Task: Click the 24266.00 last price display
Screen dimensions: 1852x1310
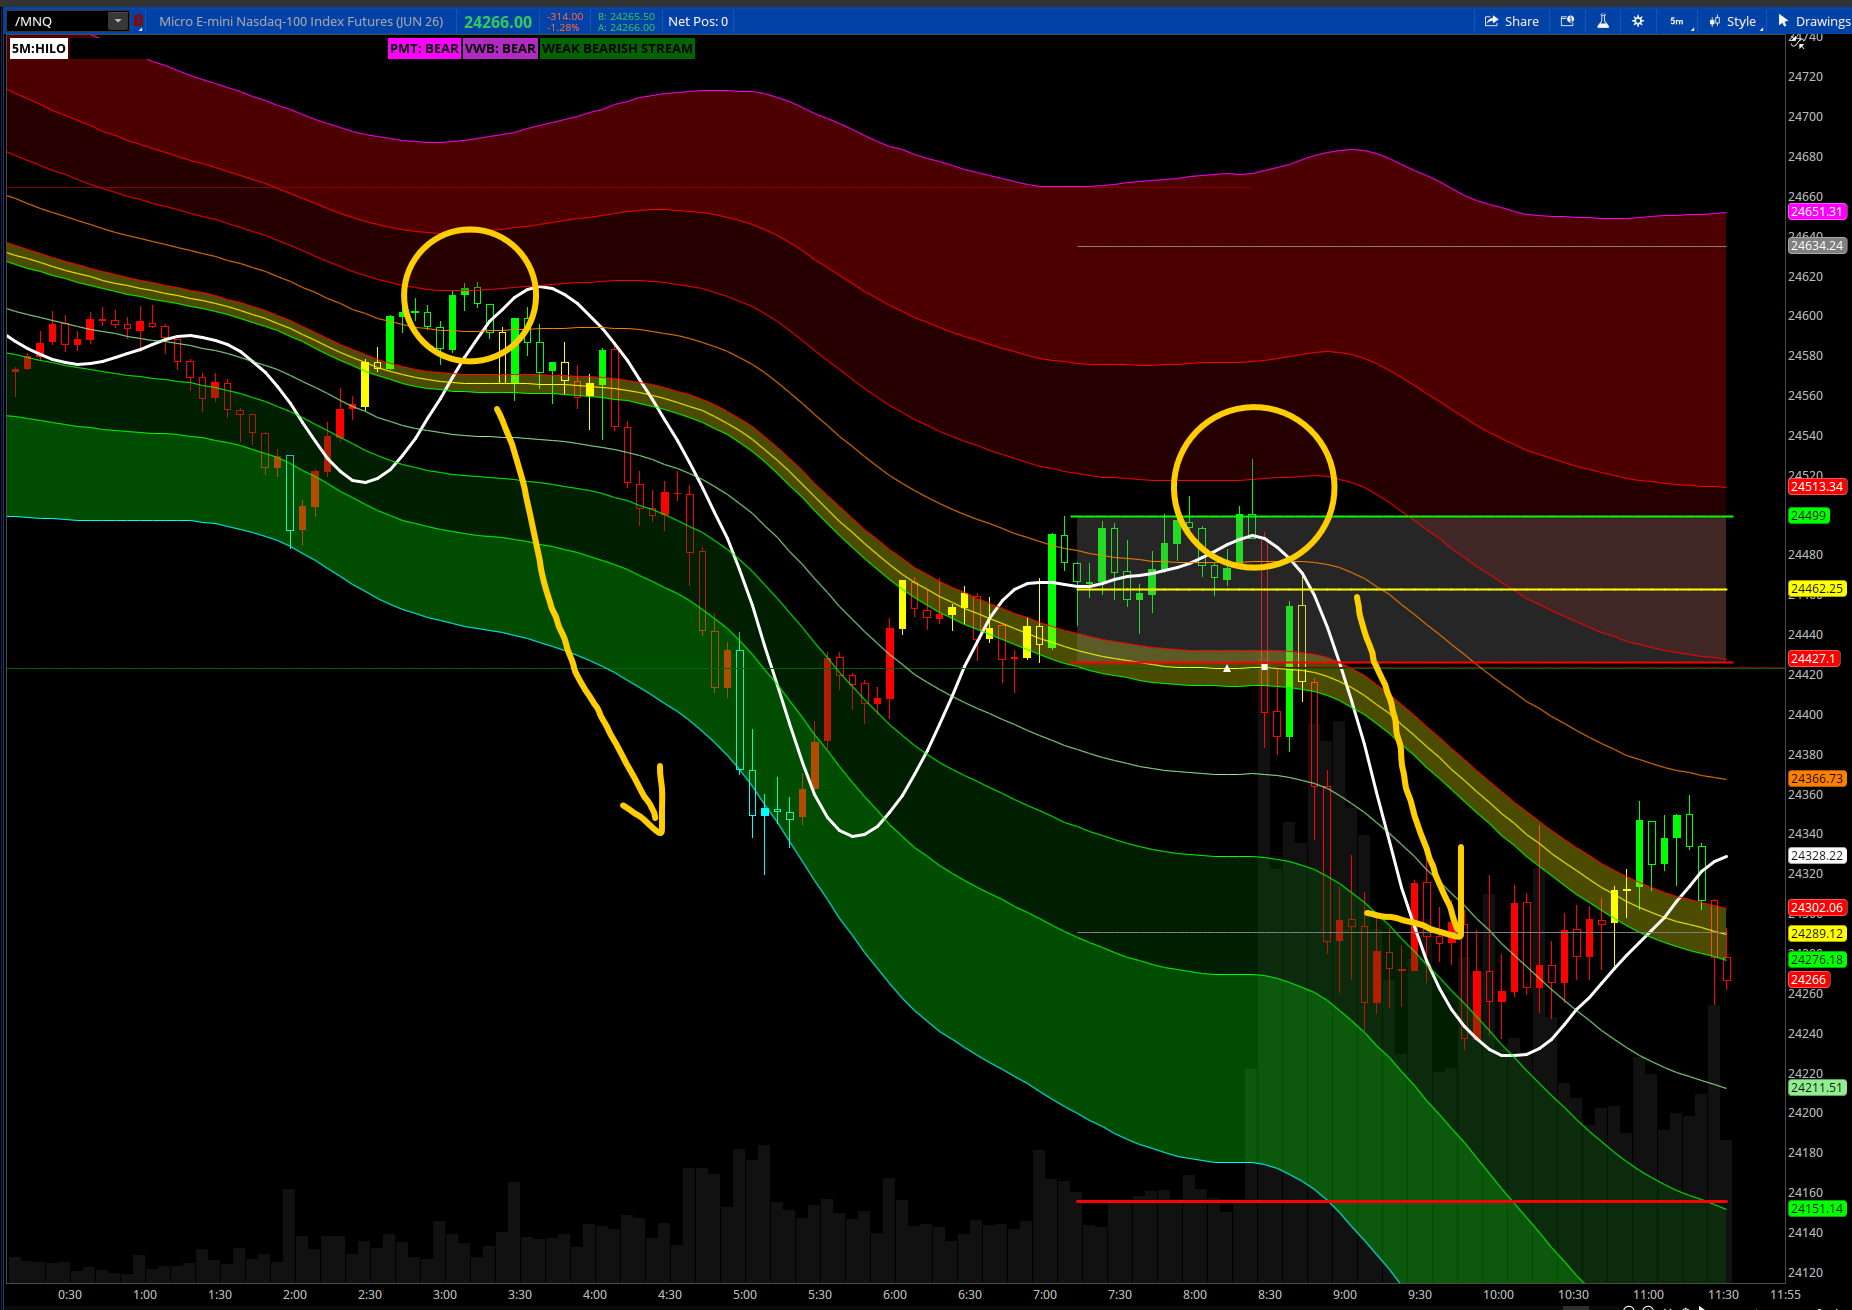Action: 498,21
